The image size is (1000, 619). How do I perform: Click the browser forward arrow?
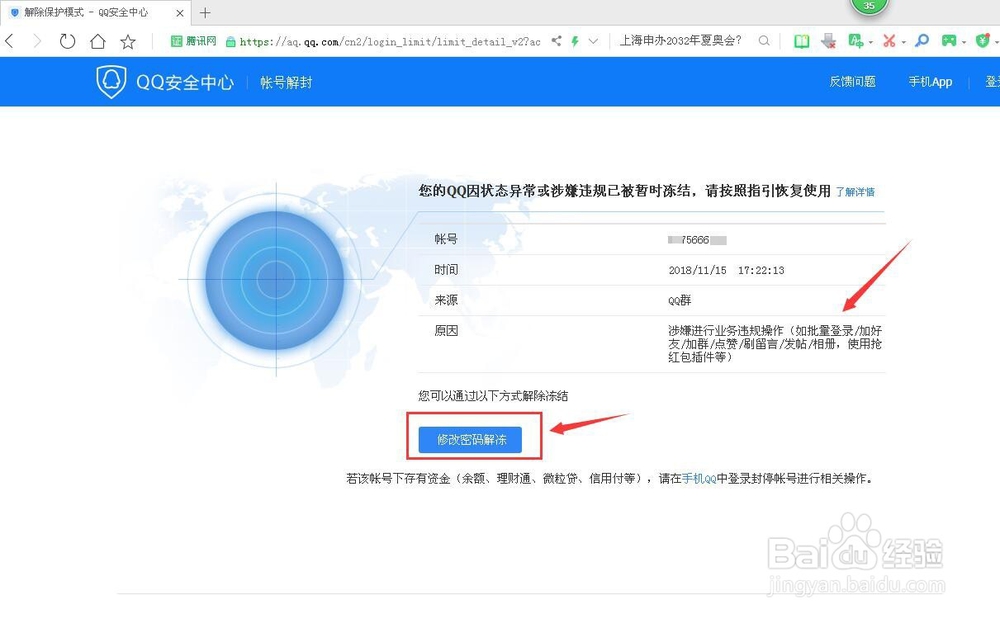coord(37,41)
